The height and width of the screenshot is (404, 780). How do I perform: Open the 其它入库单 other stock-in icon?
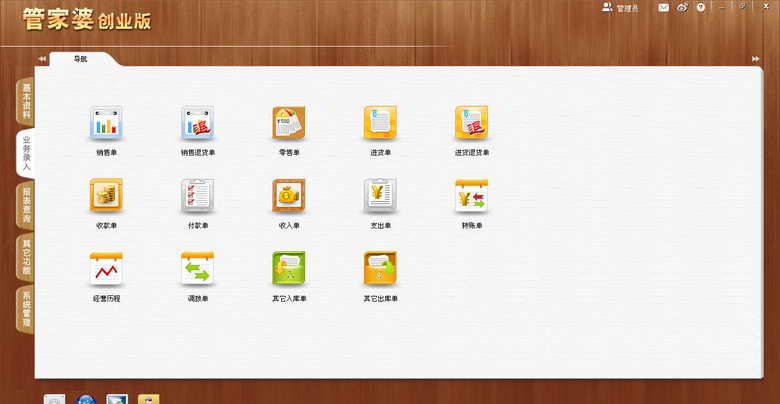pyautogui.click(x=288, y=269)
